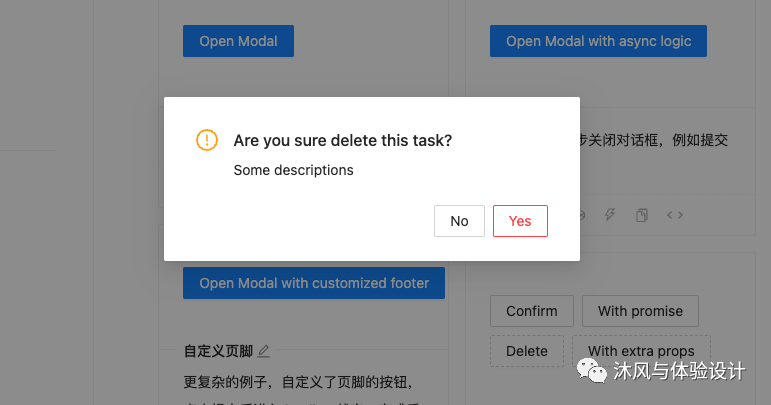Click the Confirm button
Viewport: 771px width, 405px height.
532,311
